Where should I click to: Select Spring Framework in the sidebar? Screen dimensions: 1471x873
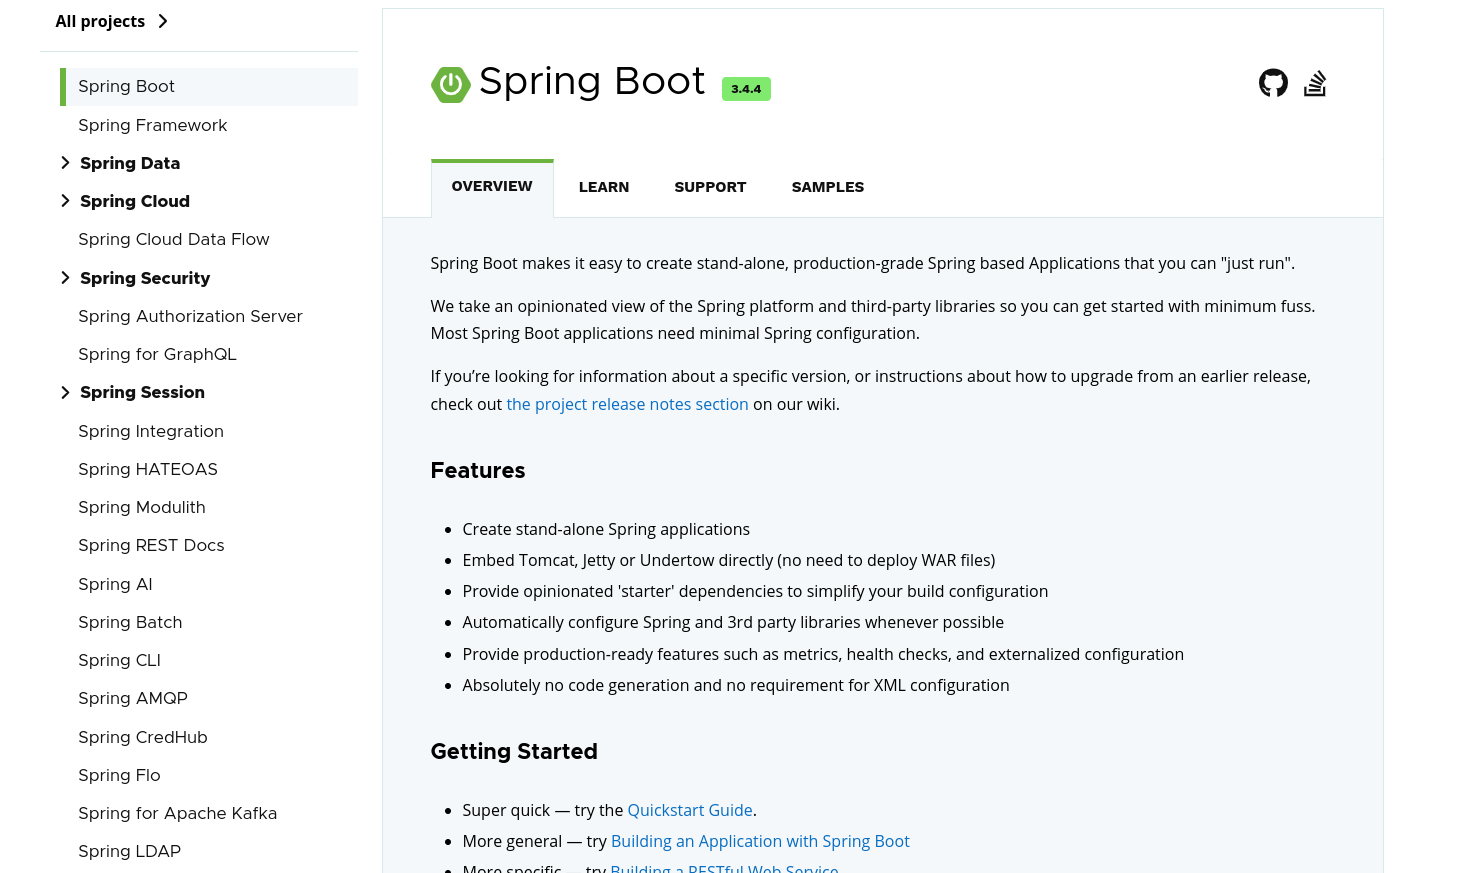tap(153, 125)
